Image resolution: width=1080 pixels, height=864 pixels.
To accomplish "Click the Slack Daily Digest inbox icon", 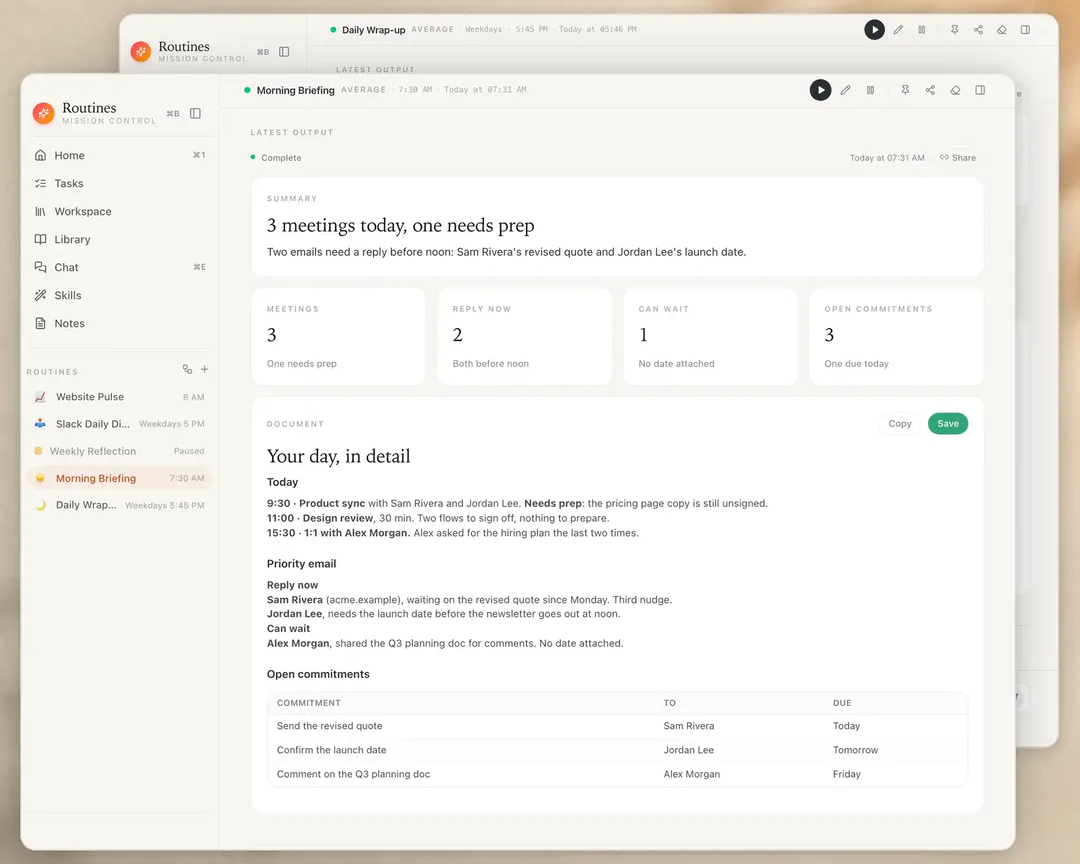I will (41, 424).
